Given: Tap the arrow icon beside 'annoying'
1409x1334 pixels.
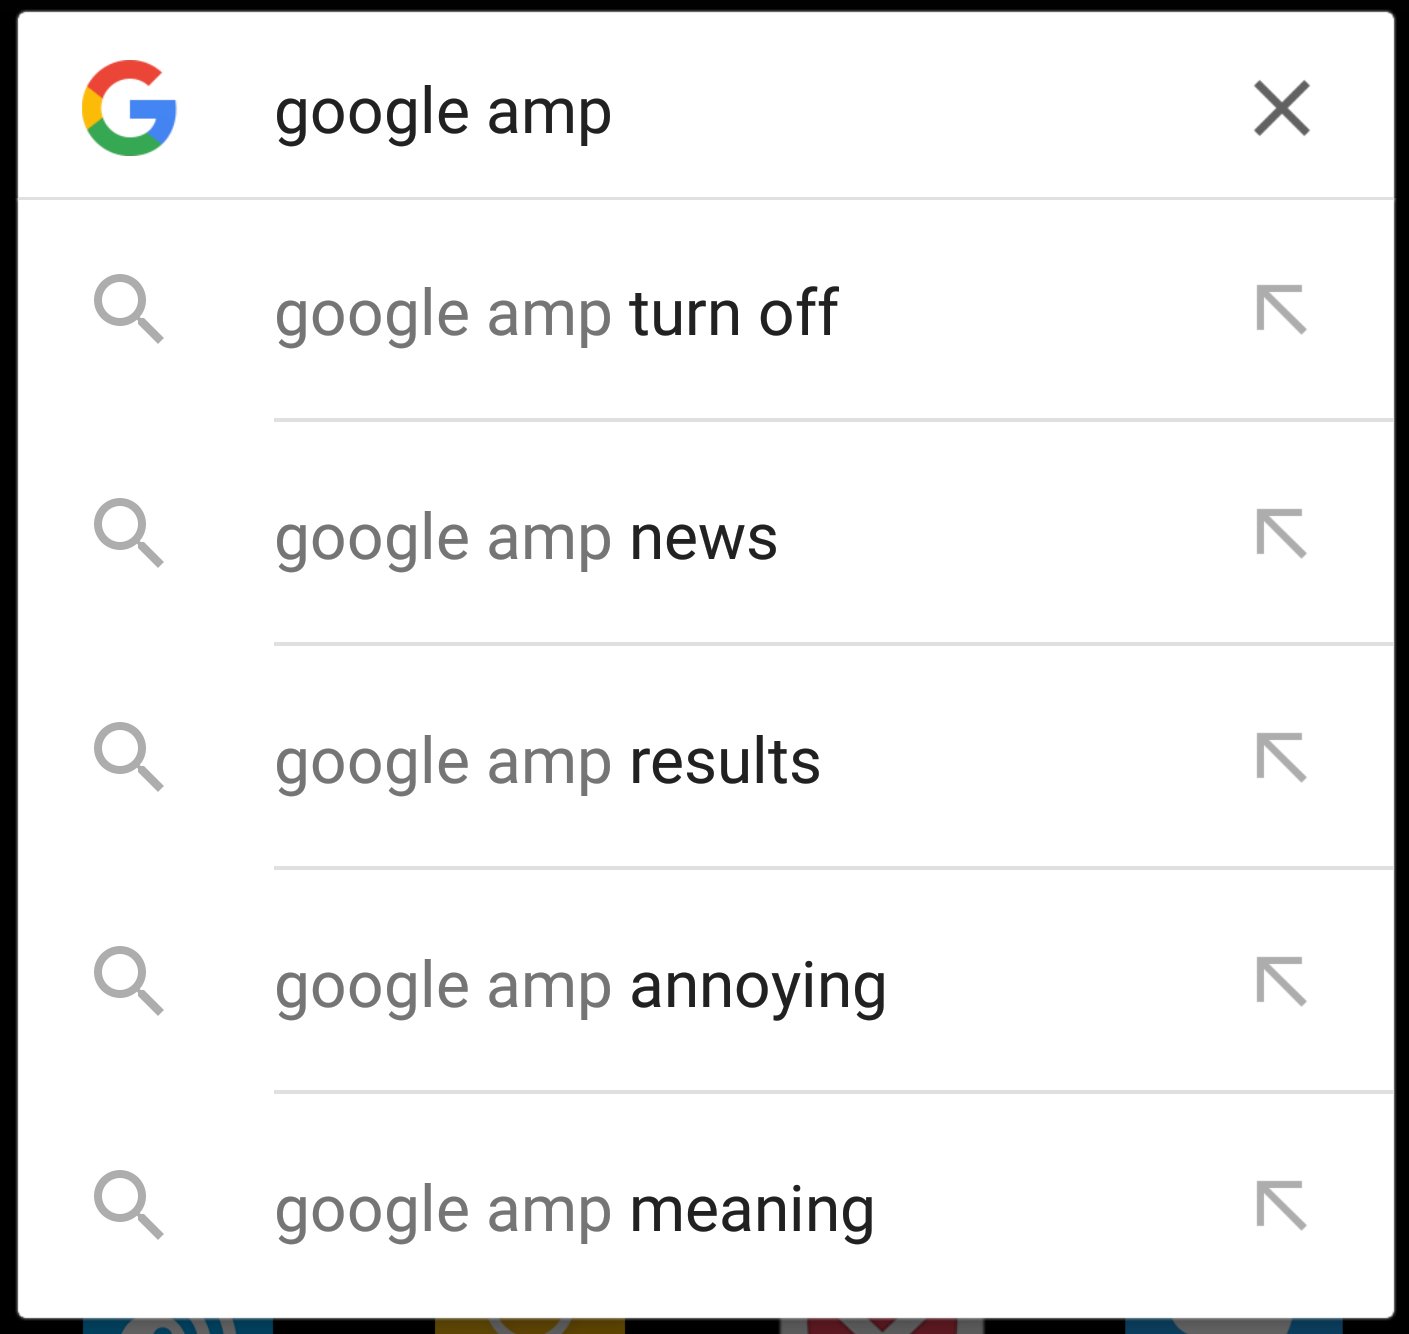Looking at the screenshot, I should (1281, 981).
